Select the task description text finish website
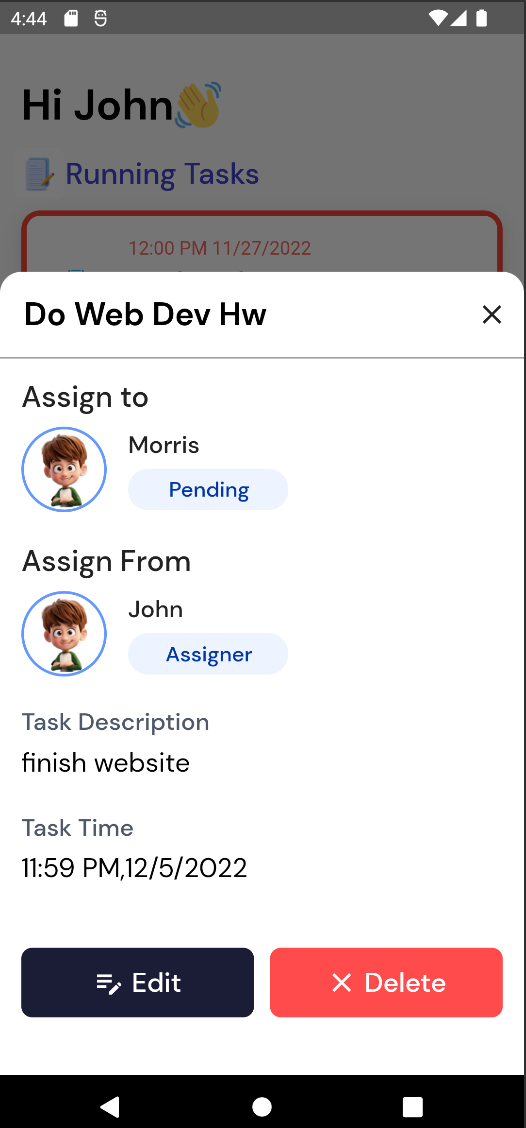 (106, 763)
